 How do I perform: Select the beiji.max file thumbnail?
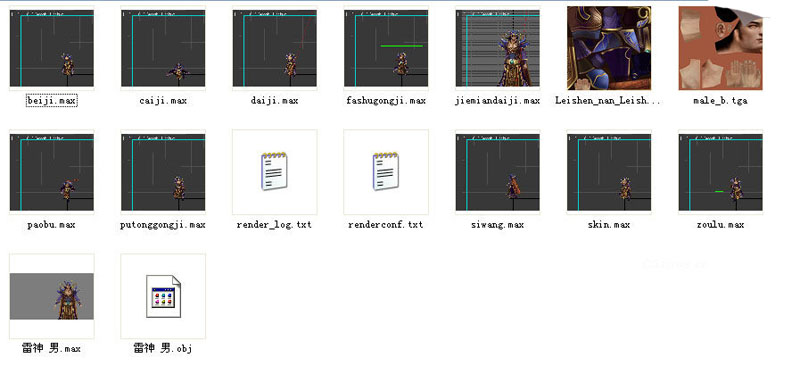[x=52, y=48]
